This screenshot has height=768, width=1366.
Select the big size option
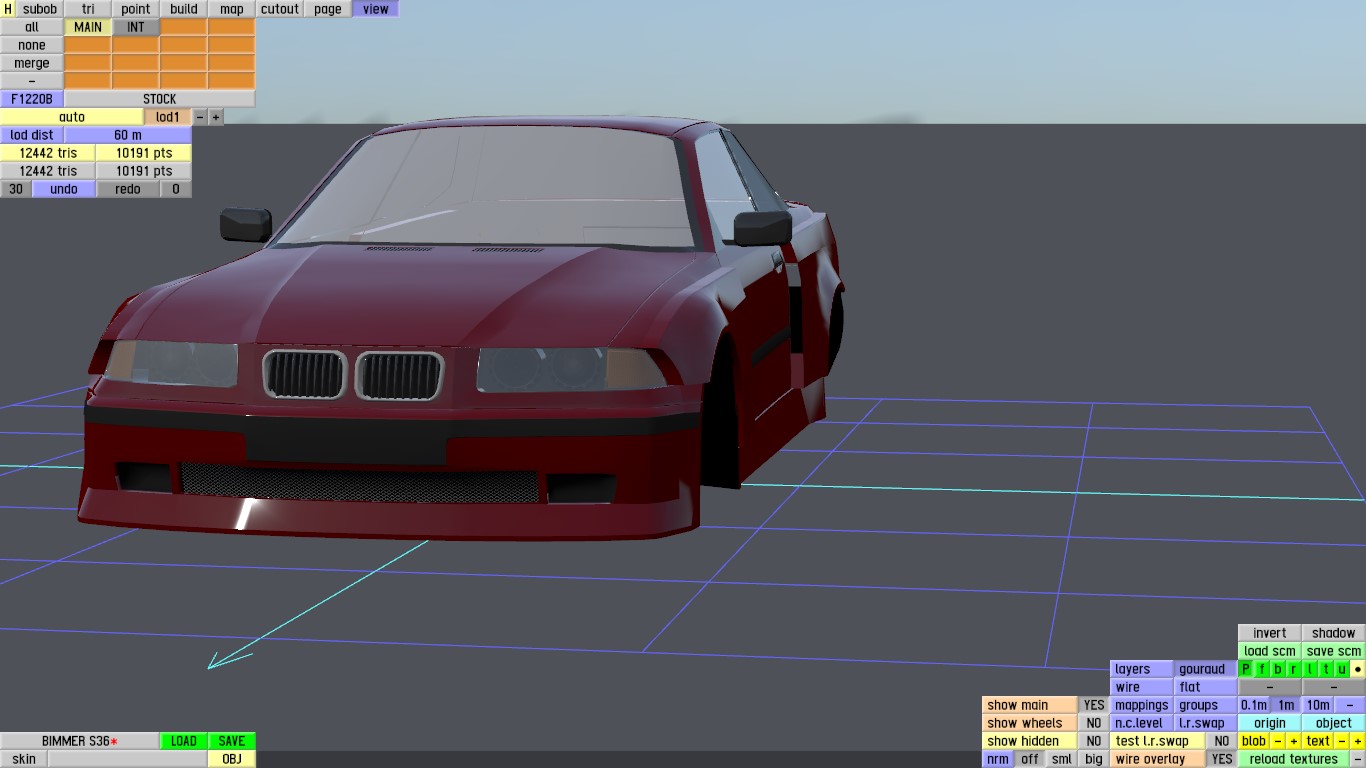click(1094, 759)
